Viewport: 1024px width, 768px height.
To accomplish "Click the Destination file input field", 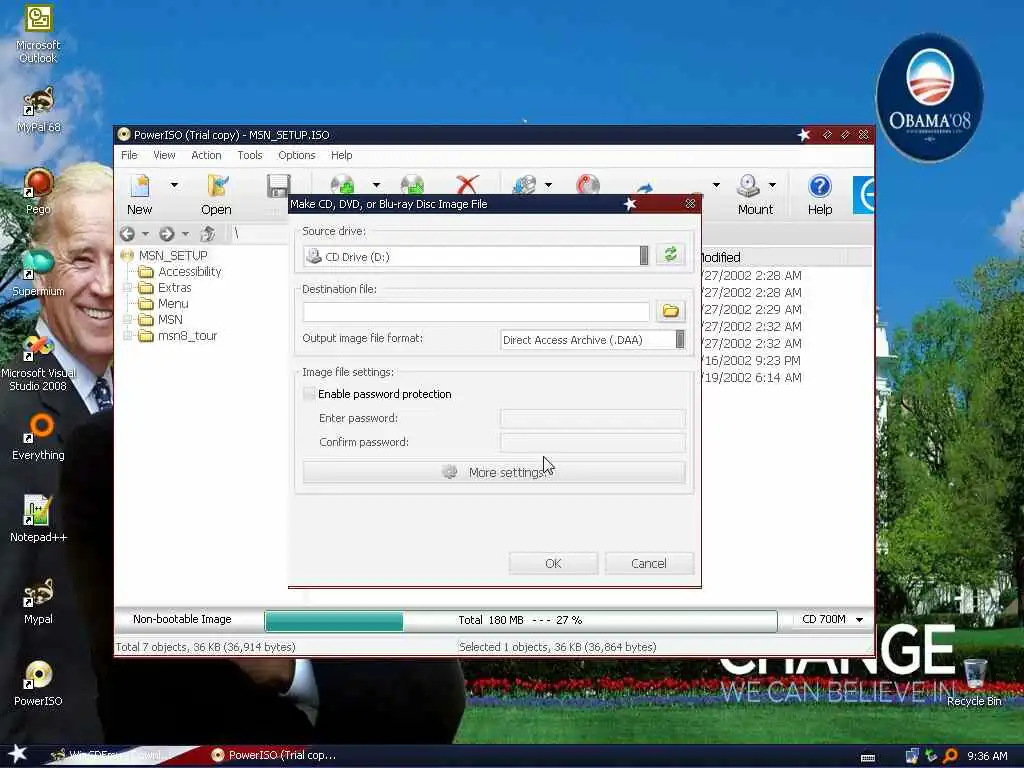I will (x=475, y=312).
